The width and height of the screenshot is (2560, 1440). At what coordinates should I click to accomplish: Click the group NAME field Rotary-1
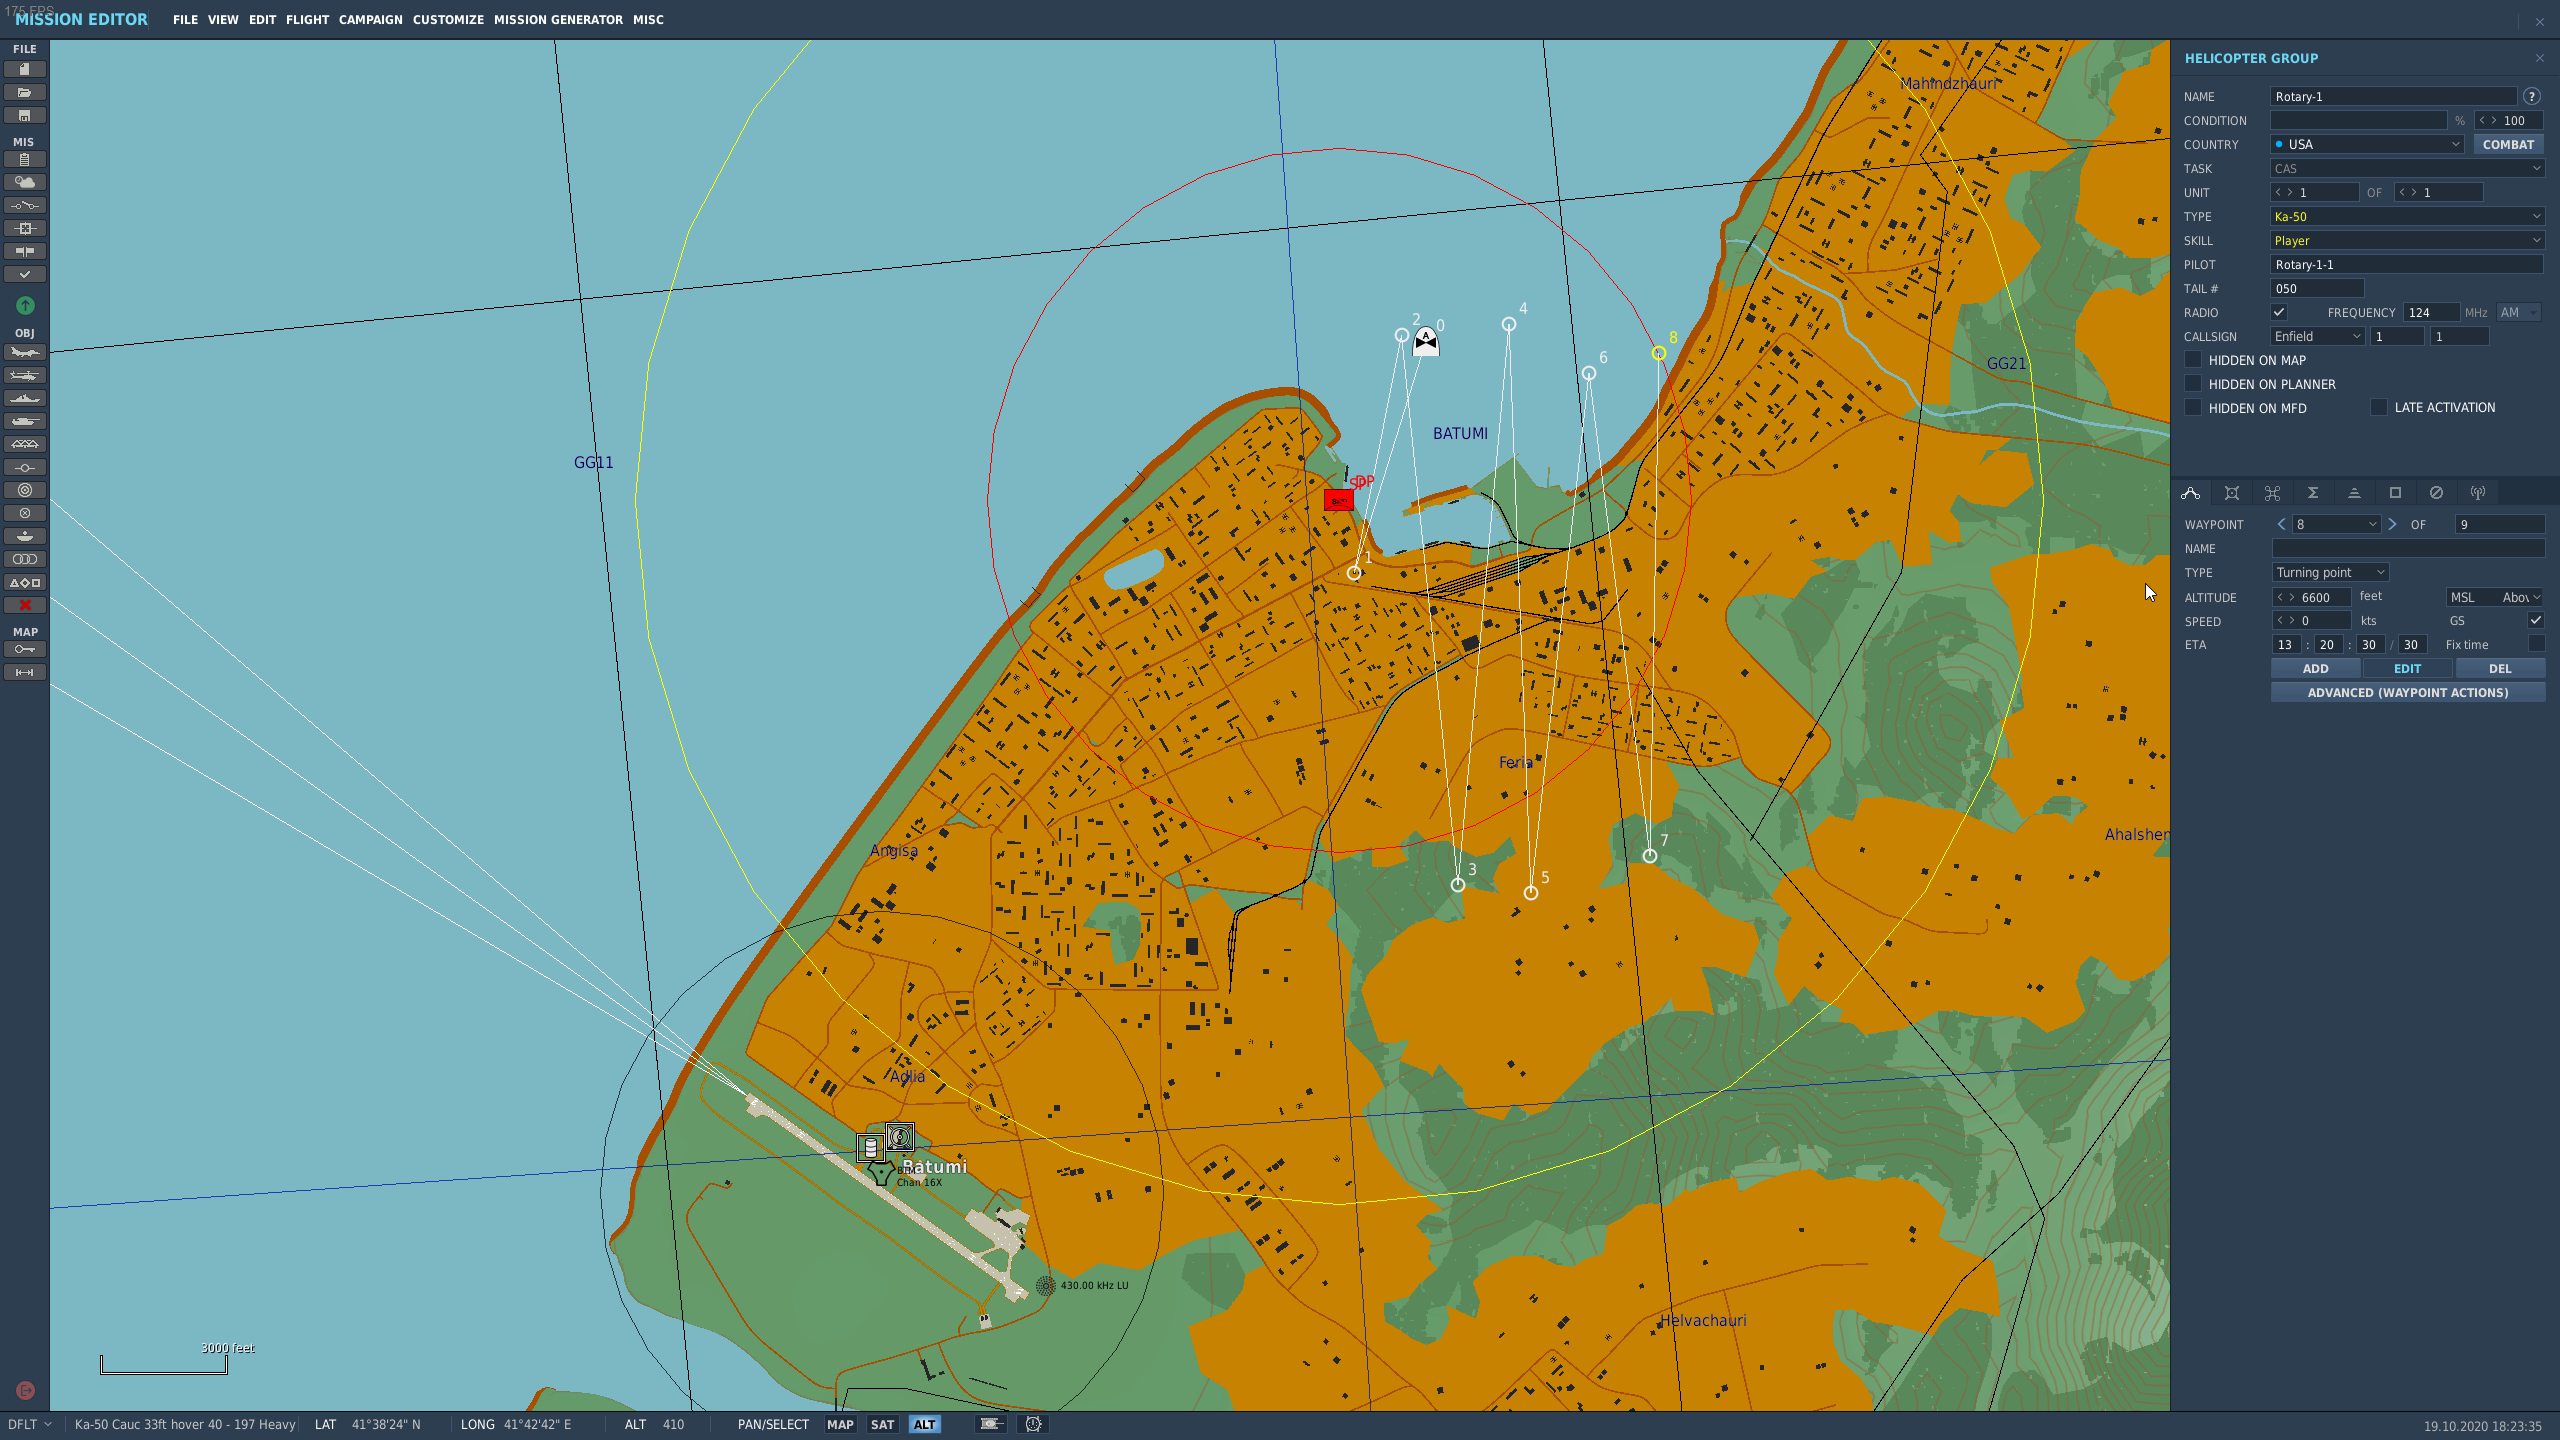(x=2393, y=97)
